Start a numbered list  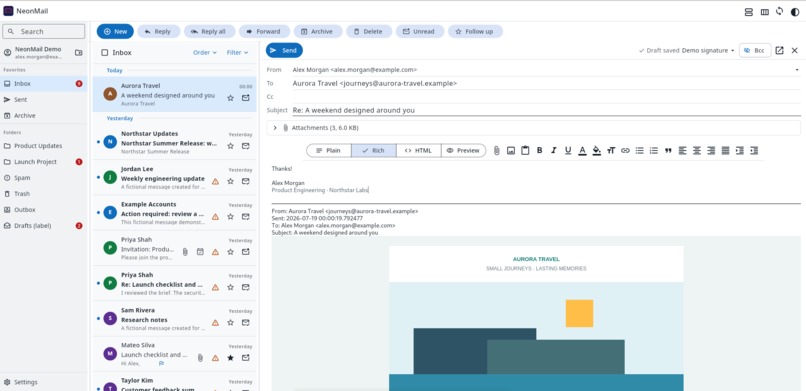click(x=654, y=151)
